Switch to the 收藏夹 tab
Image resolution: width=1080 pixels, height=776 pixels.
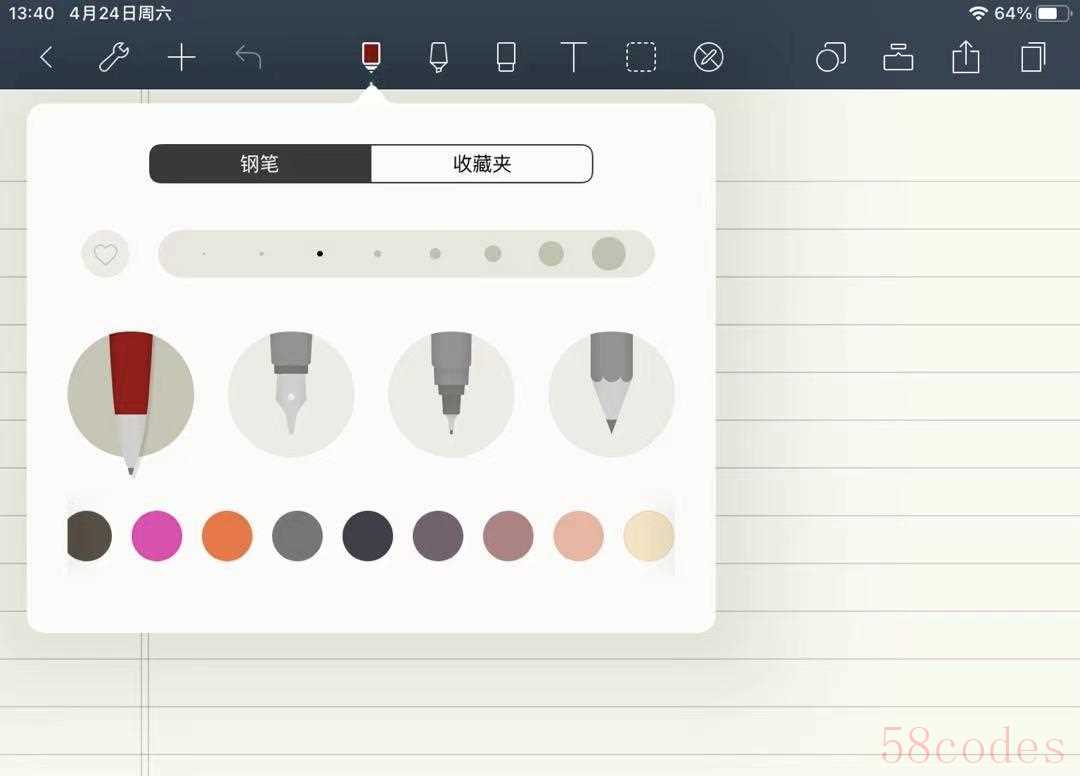[x=482, y=164]
